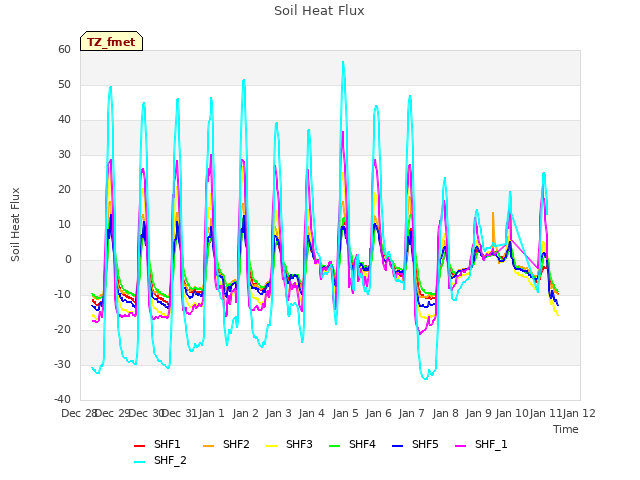The height and width of the screenshot is (480, 640).
Task: Click the Jan 3 x-axis tick label
Action: click(x=279, y=413)
